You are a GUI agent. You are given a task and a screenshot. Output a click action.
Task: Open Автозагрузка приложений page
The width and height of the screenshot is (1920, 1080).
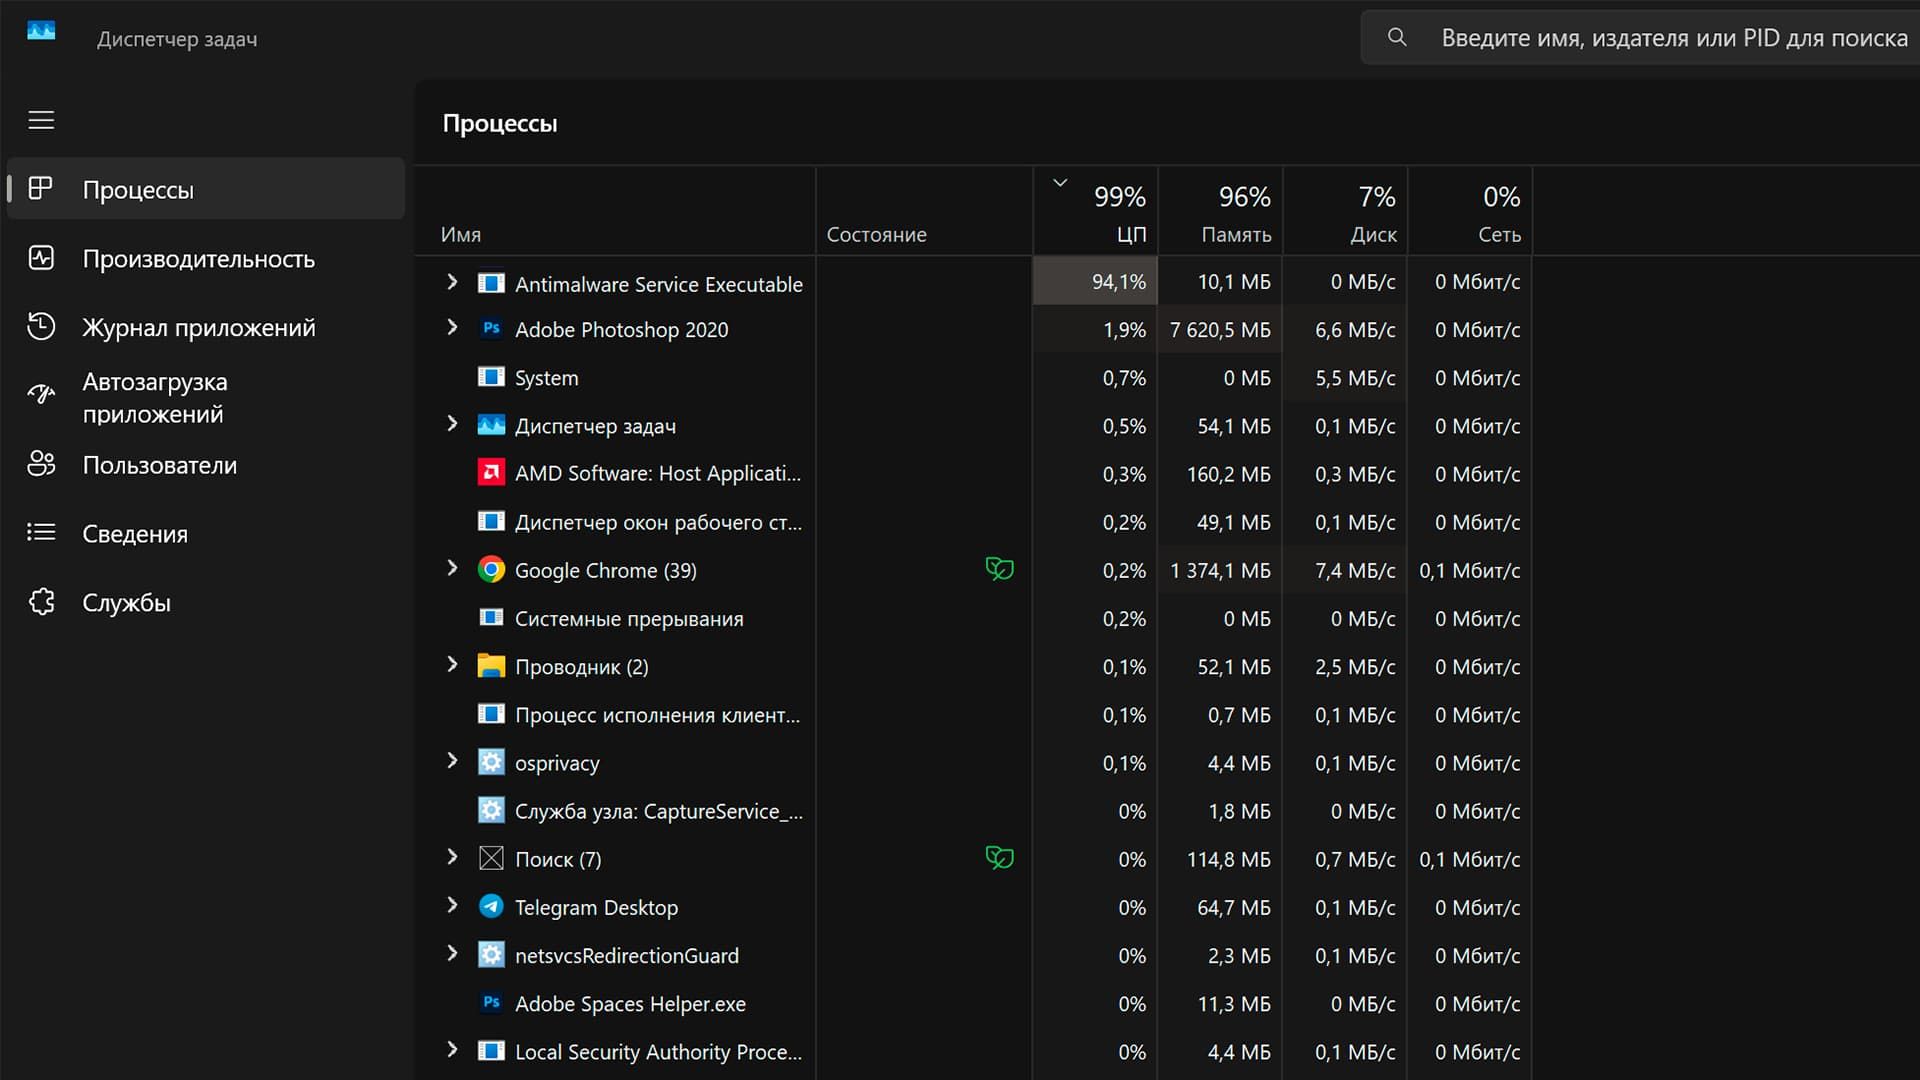pyautogui.click(x=155, y=397)
